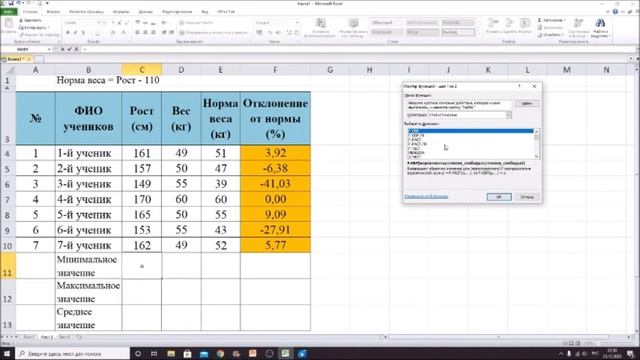Align text to the right

pos(153,32)
